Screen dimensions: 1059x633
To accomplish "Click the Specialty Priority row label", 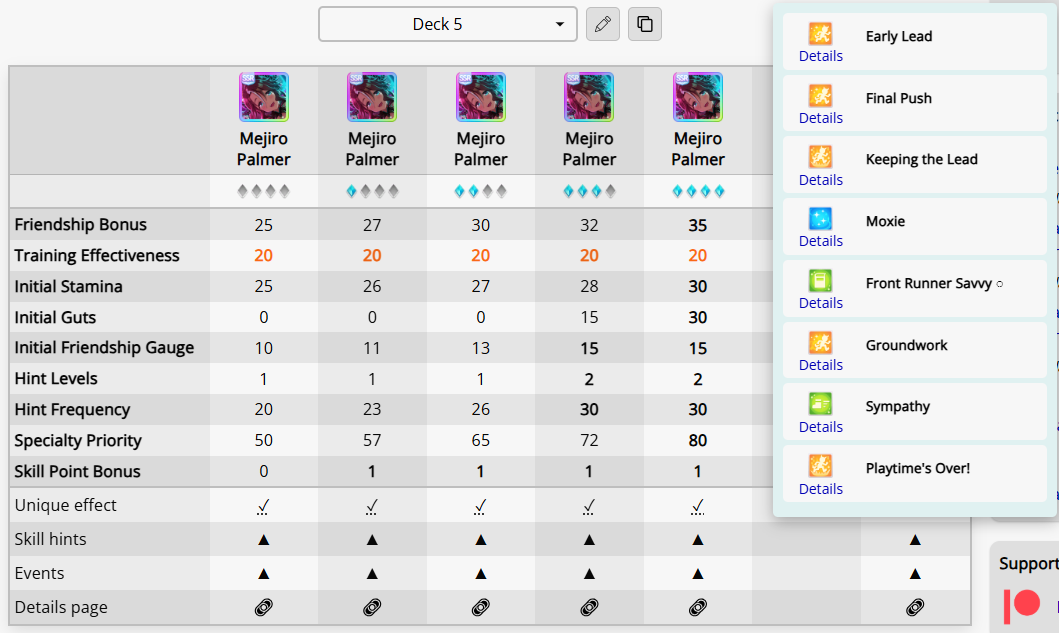I will (78, 440).
